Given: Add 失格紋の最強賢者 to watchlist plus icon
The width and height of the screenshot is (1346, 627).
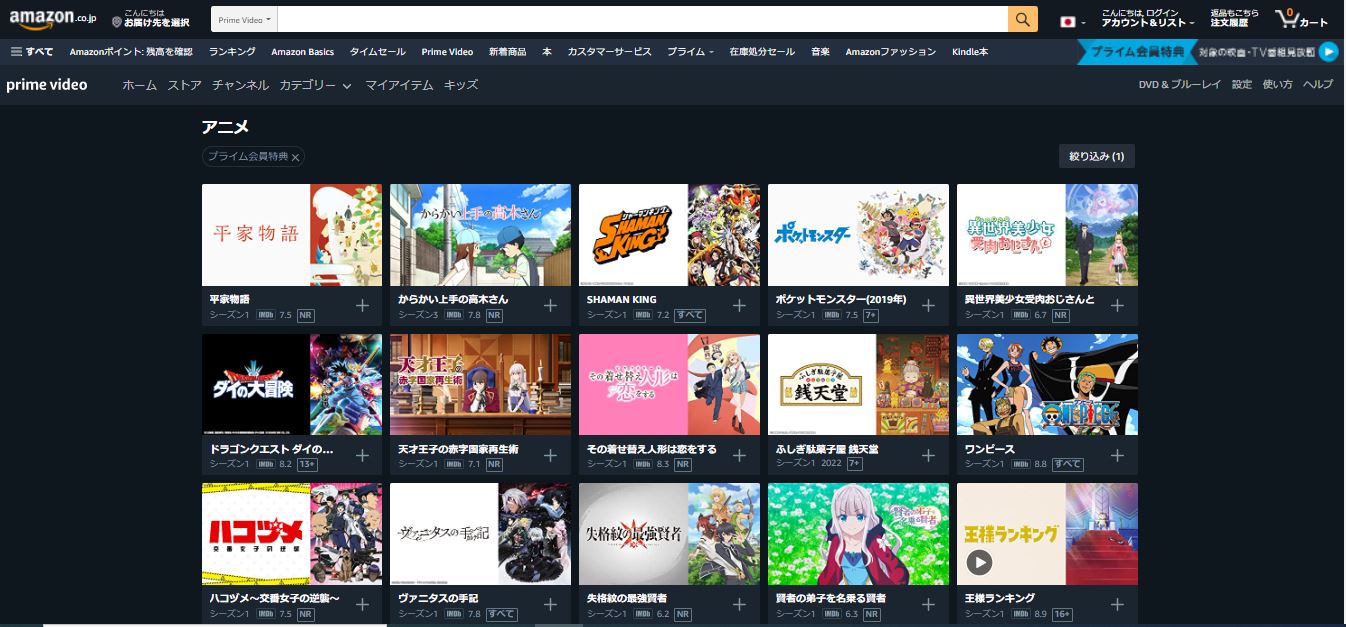Looking at the screenshot, I should click(x=739, y=605).
